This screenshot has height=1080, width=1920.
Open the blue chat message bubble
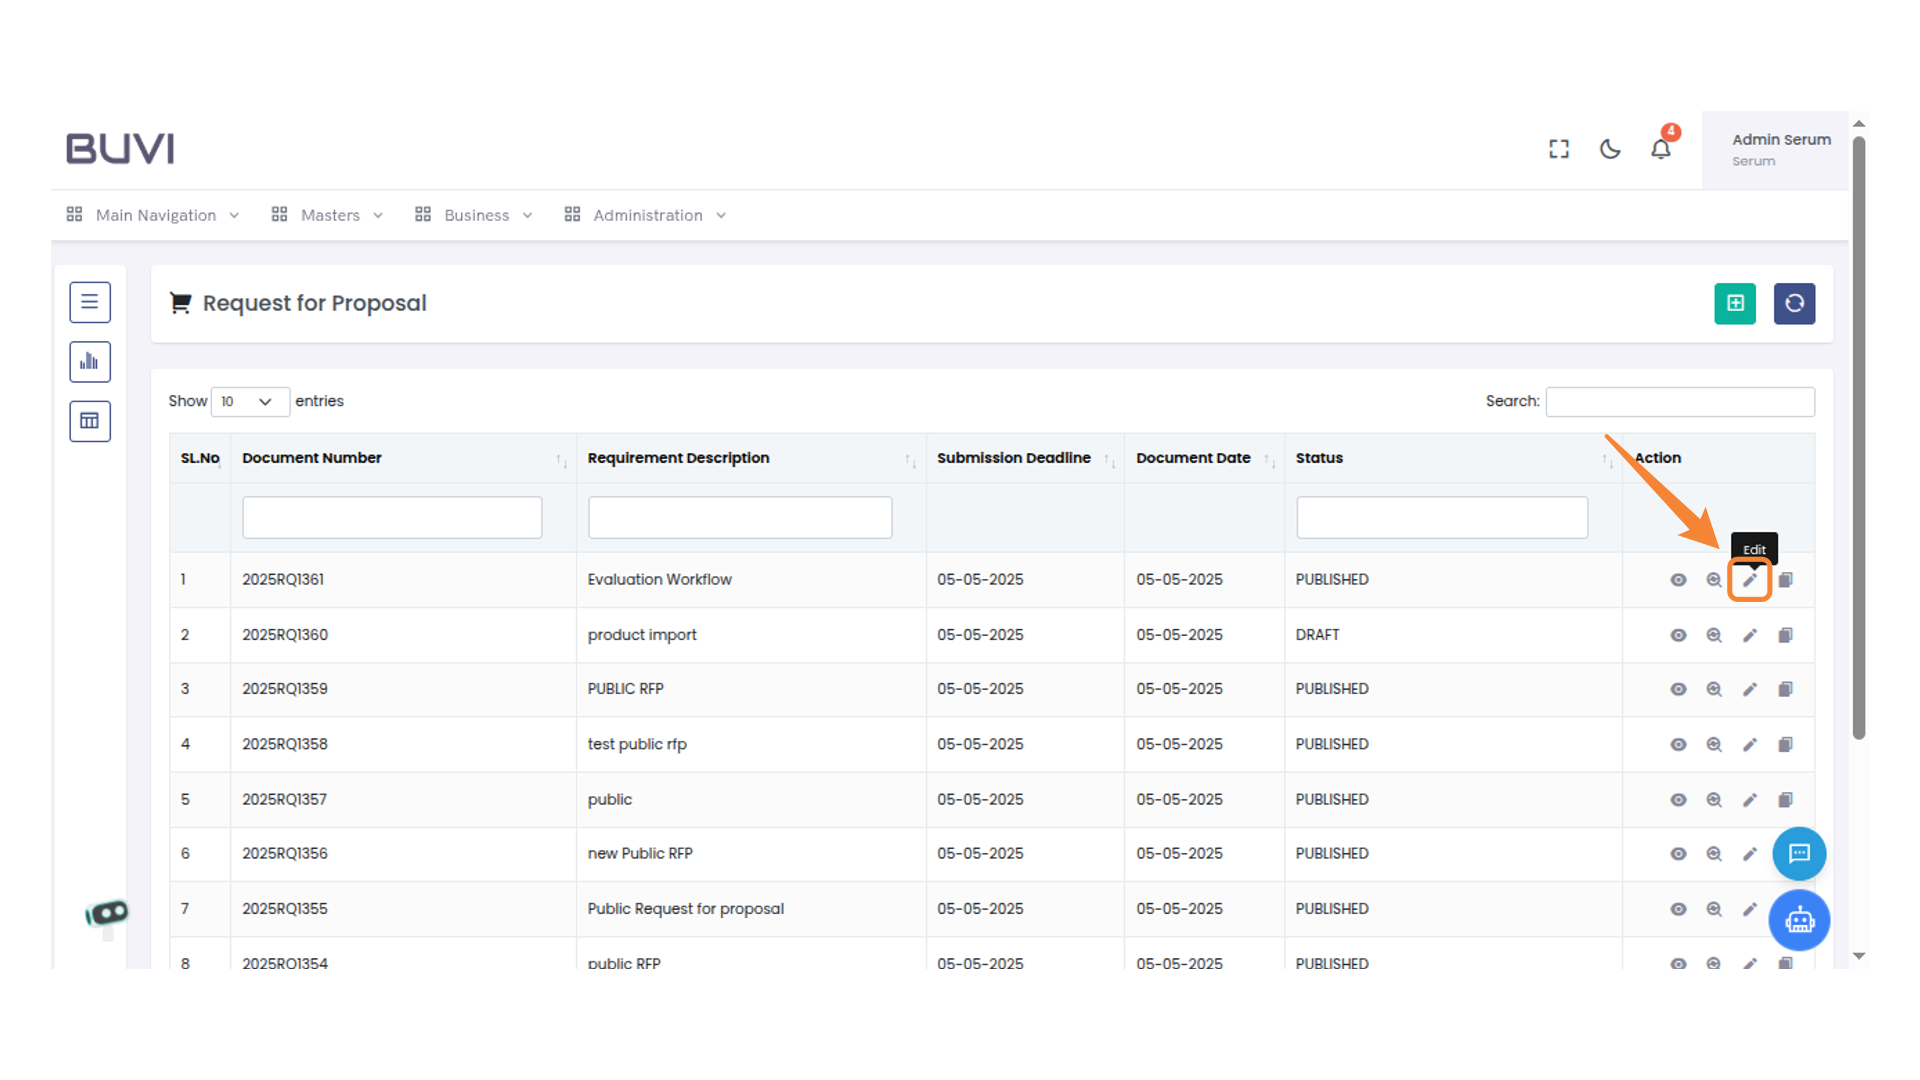coord(1799,853)
